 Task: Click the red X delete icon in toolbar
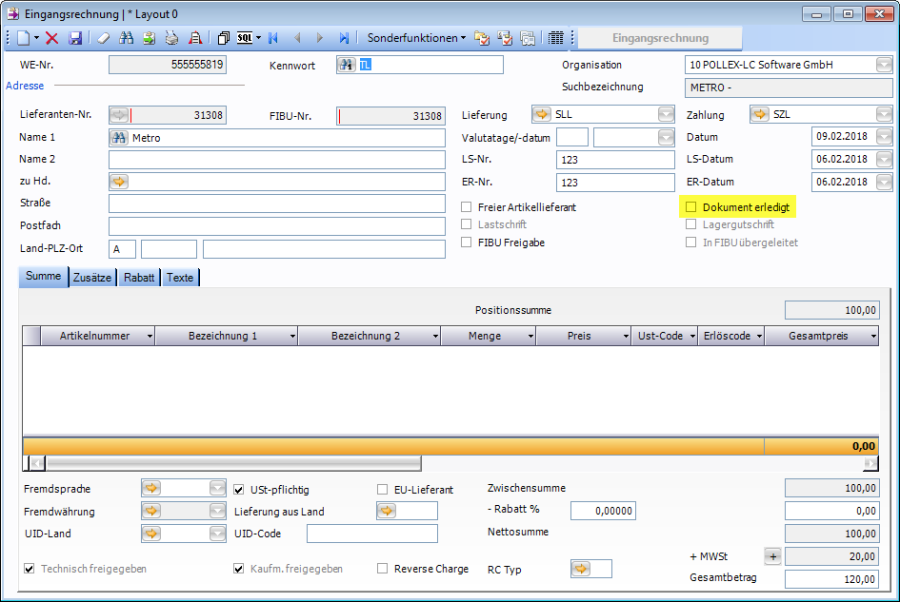52,38
